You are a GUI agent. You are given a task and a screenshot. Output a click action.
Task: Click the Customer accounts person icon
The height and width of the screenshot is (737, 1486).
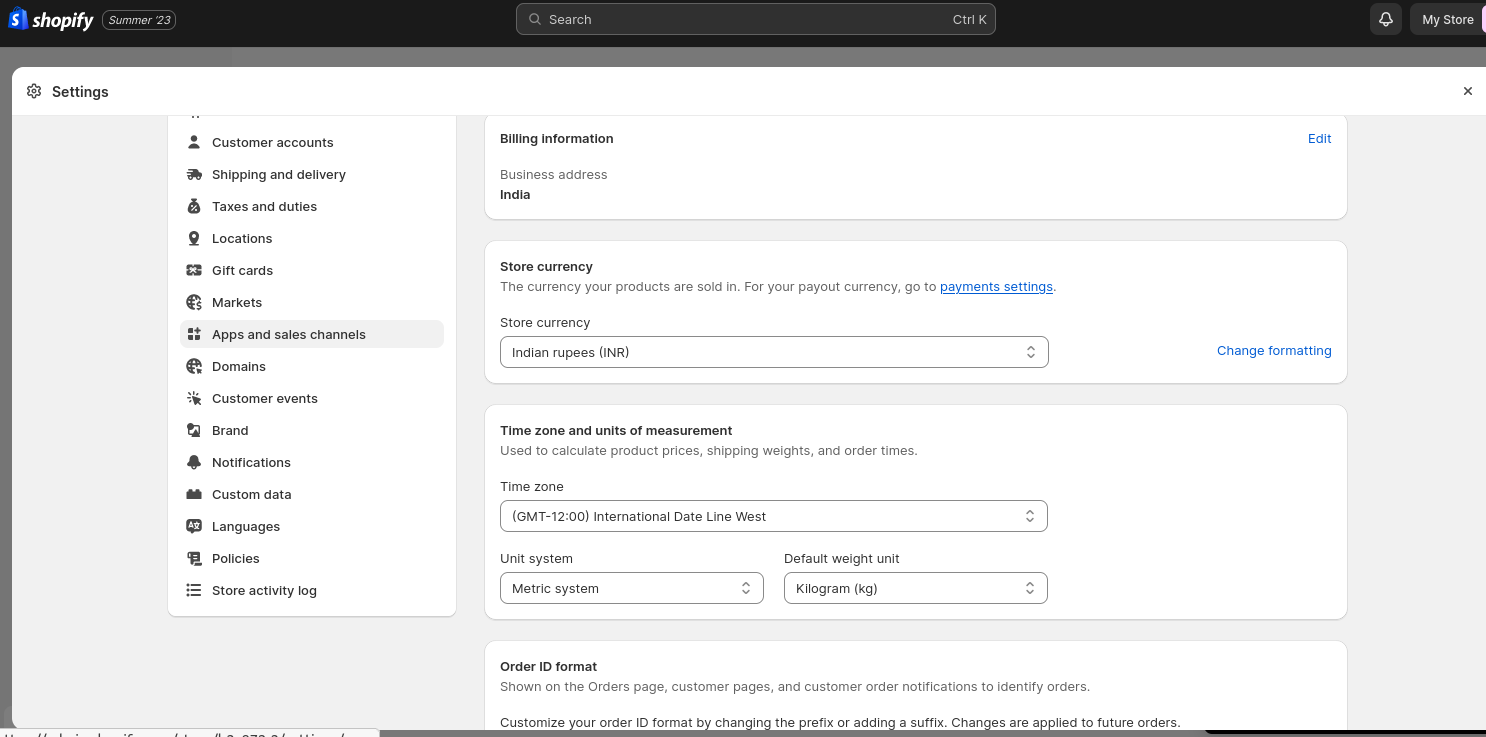(194, 142)
